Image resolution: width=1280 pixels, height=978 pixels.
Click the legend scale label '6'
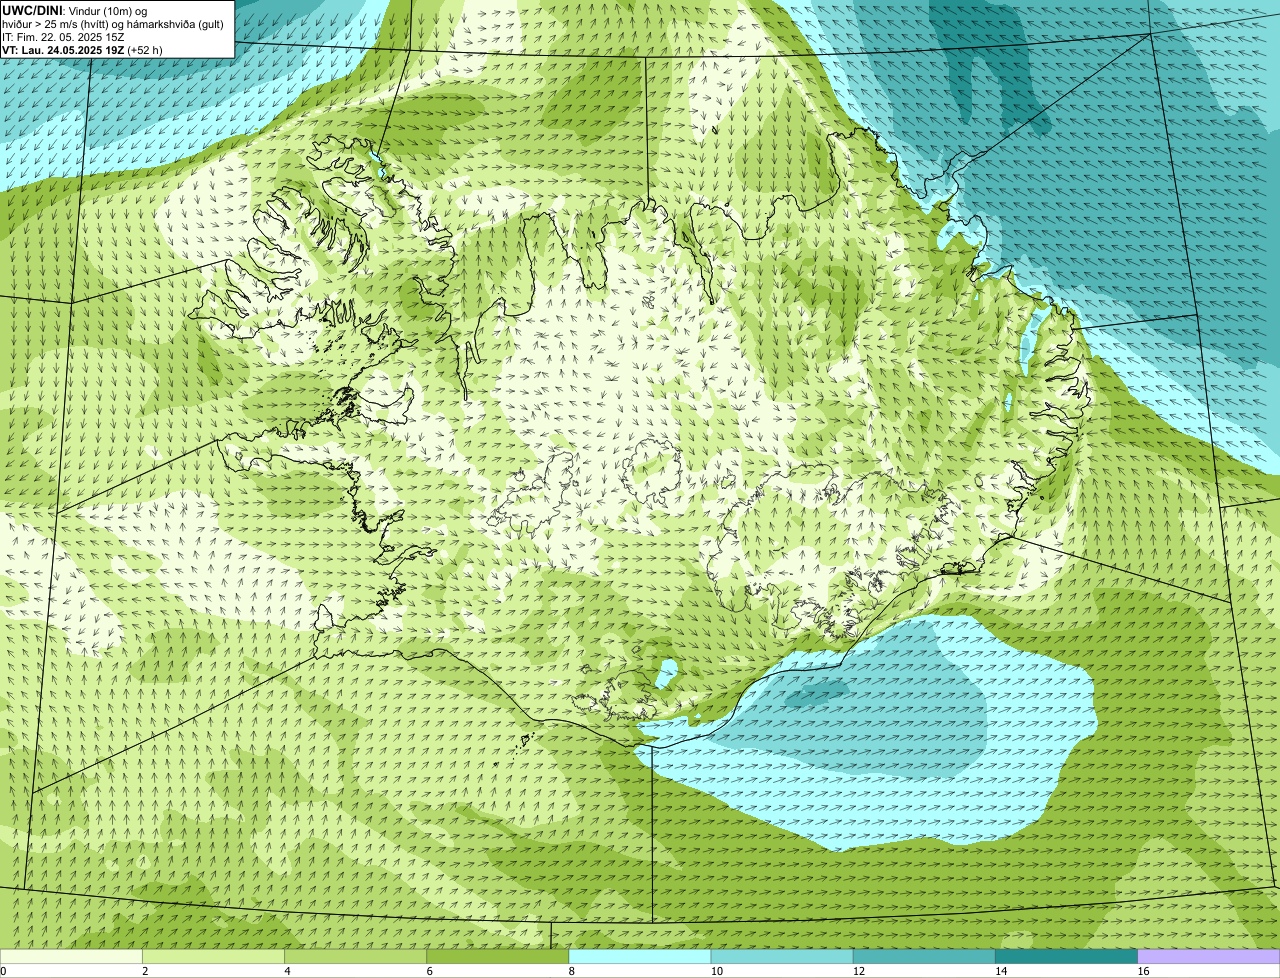point(429,971)
